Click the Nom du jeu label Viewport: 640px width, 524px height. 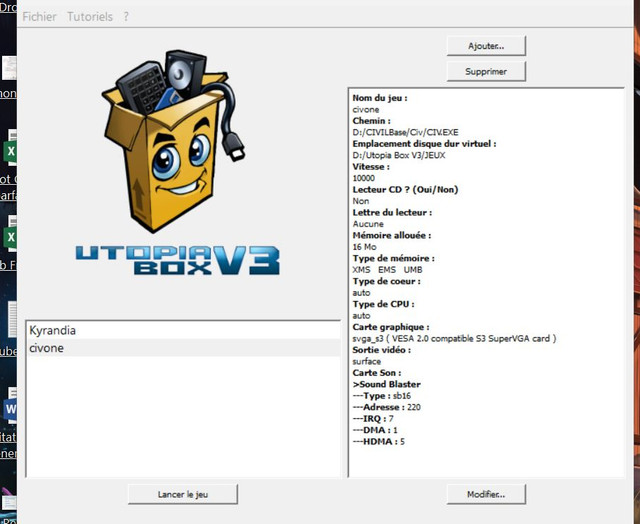380,98
